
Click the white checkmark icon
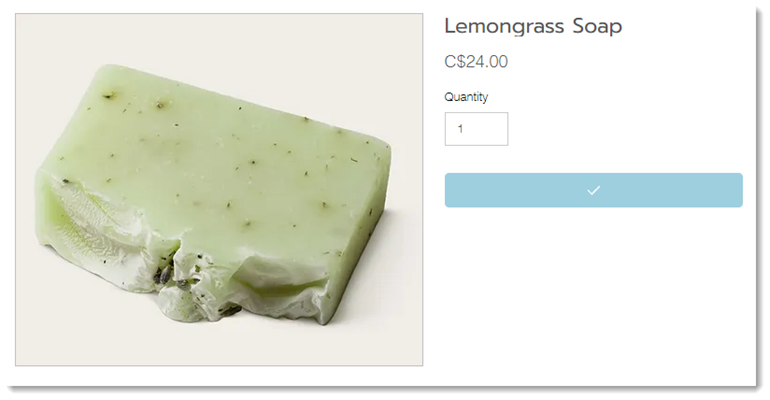pyautogui.click(x=594, y=190)
